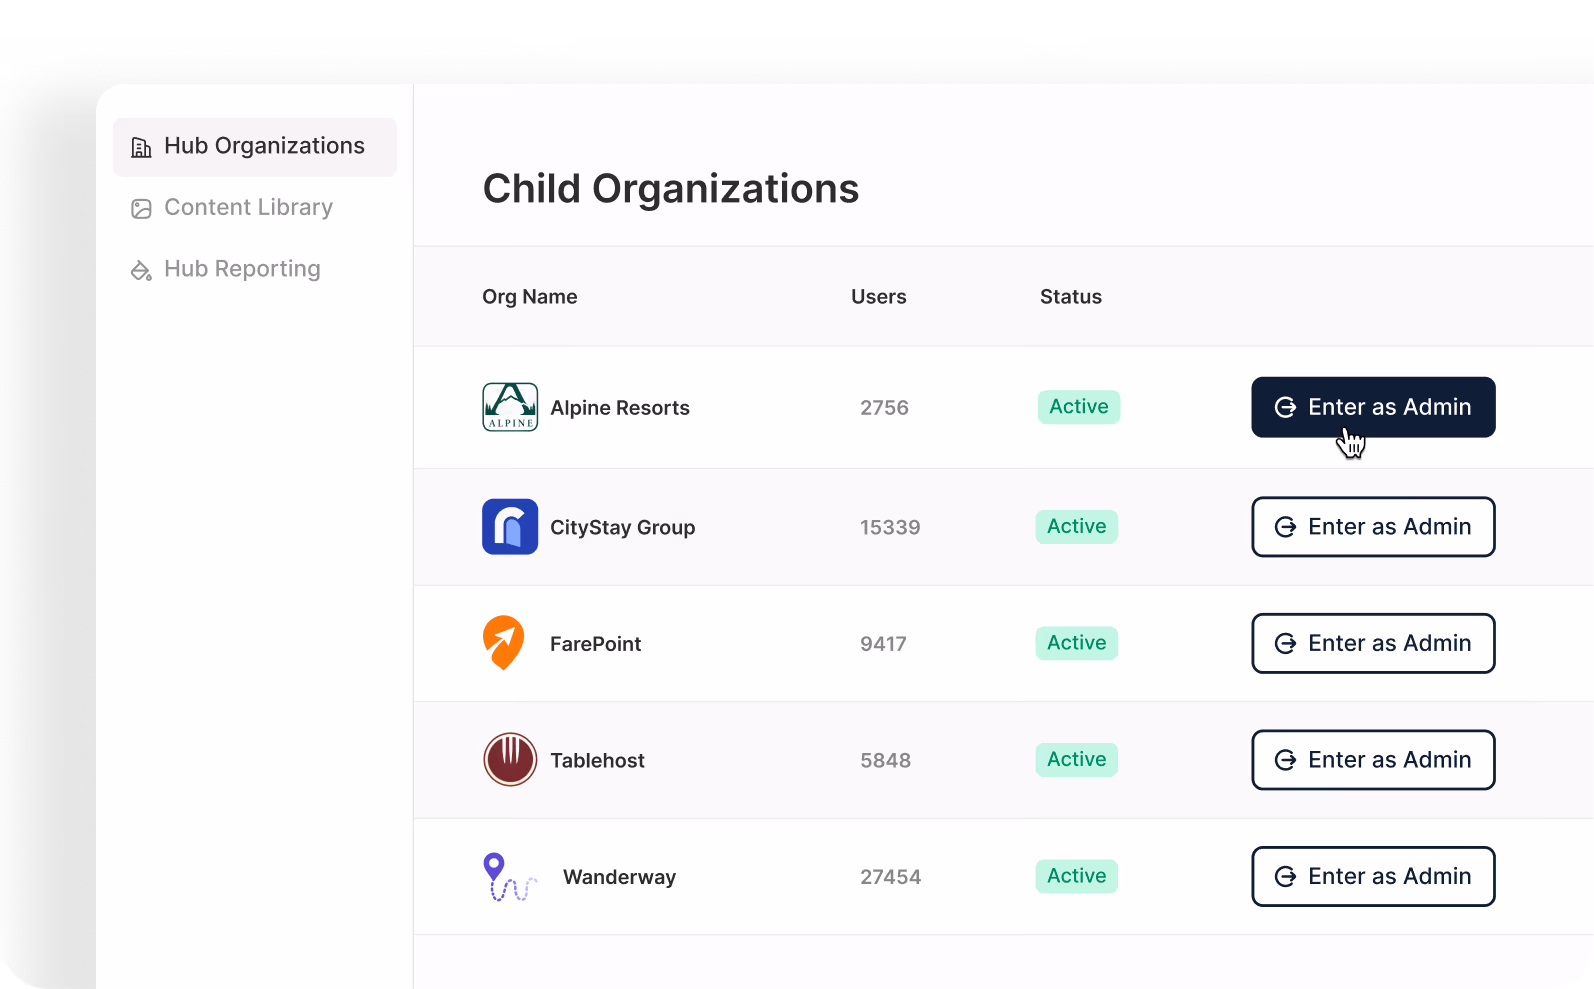Screen dimensions: 1594x989
Task: Enter Alpine Resorts as admin
Action: 1373,407
